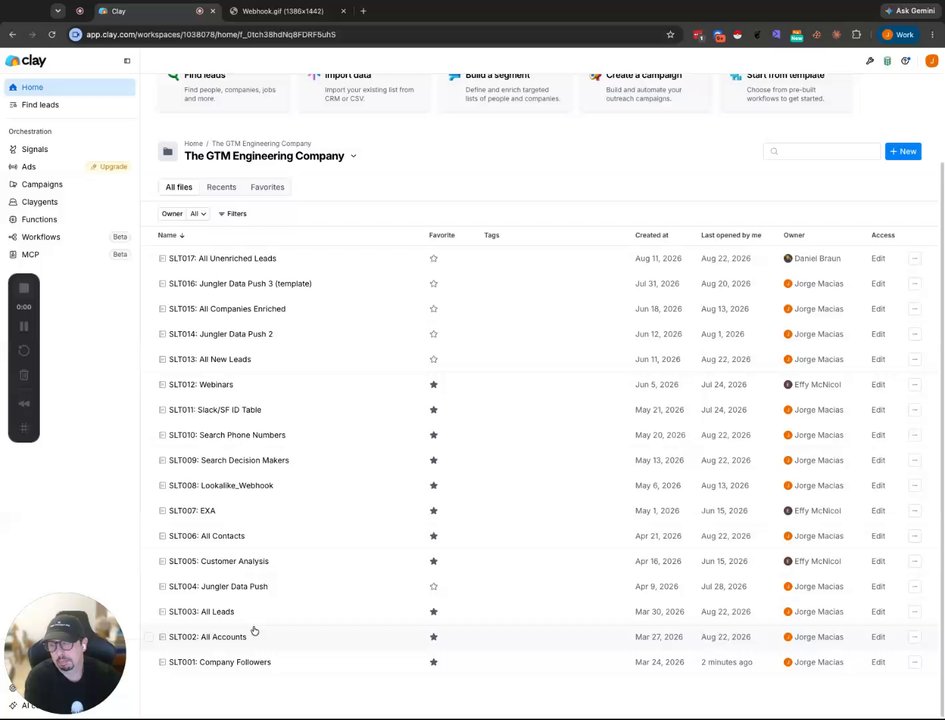Pause the screen recording
The height and width of the screenshot is (720, 945).
(x=24, y=327)
